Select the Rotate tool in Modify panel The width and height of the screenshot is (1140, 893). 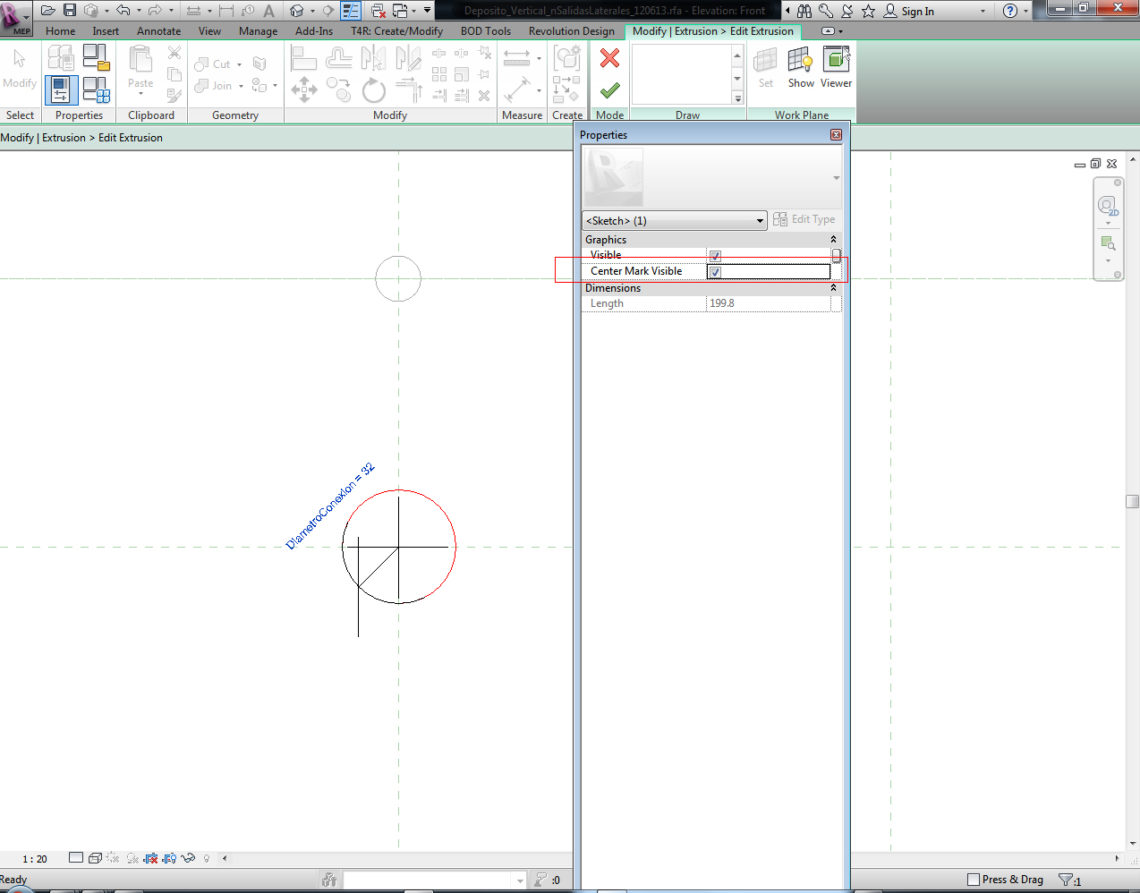[372, 89]
